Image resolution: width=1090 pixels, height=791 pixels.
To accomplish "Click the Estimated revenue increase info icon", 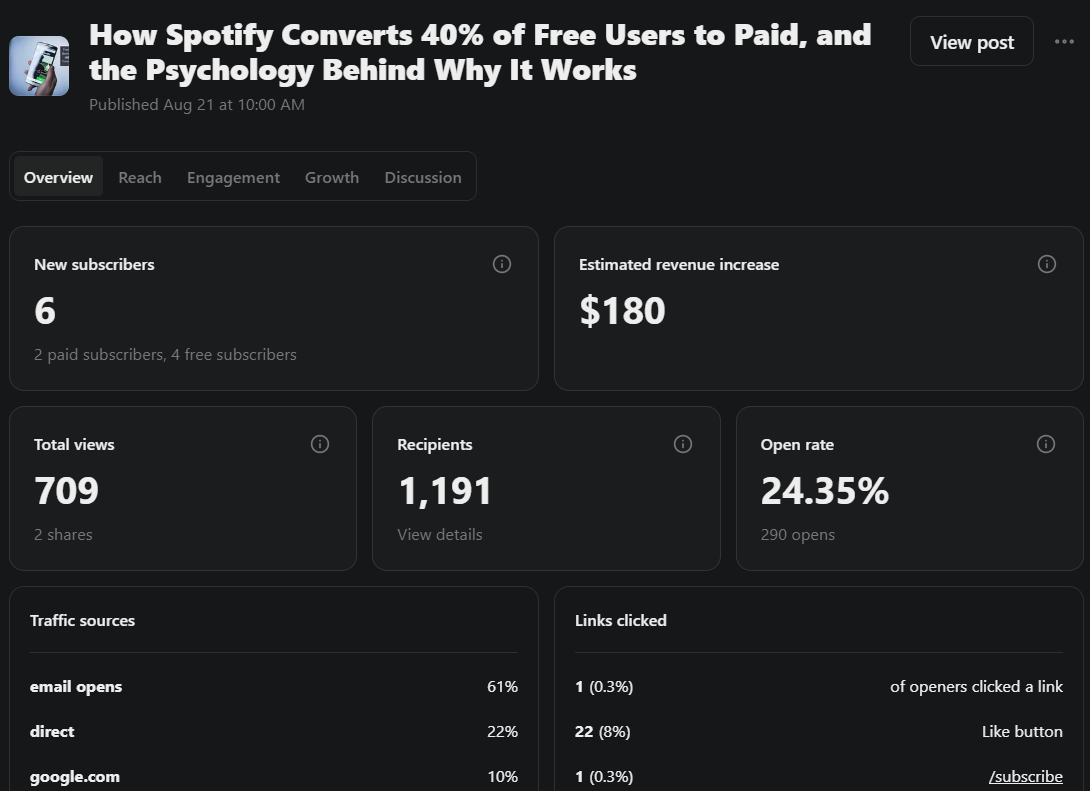I will pos(1046,264).
